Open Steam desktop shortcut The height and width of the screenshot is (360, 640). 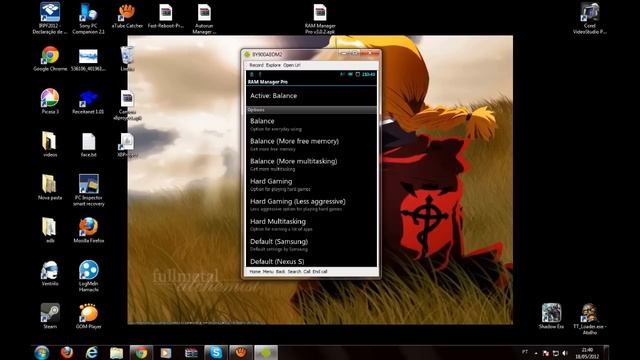coord(50,316)
